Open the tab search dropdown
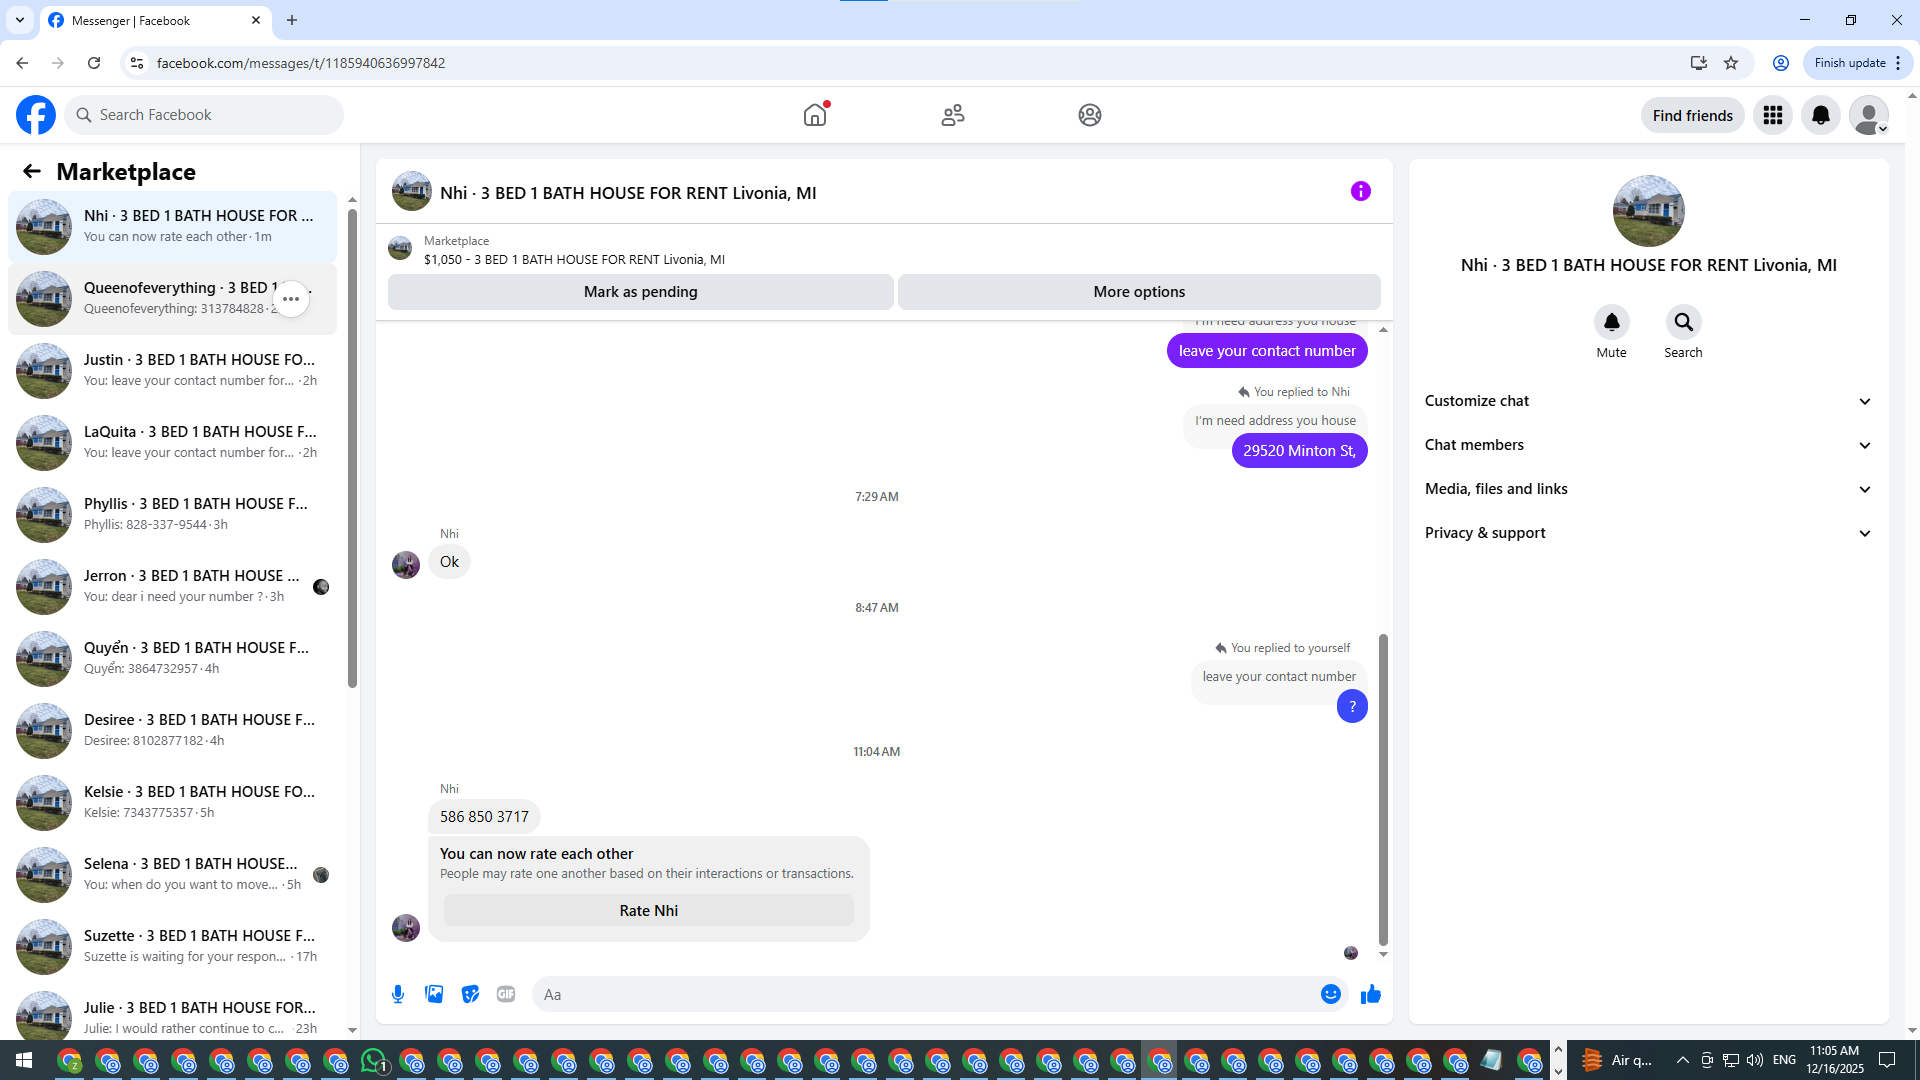Viewport: 1920px width, 1080px height. 20,20
